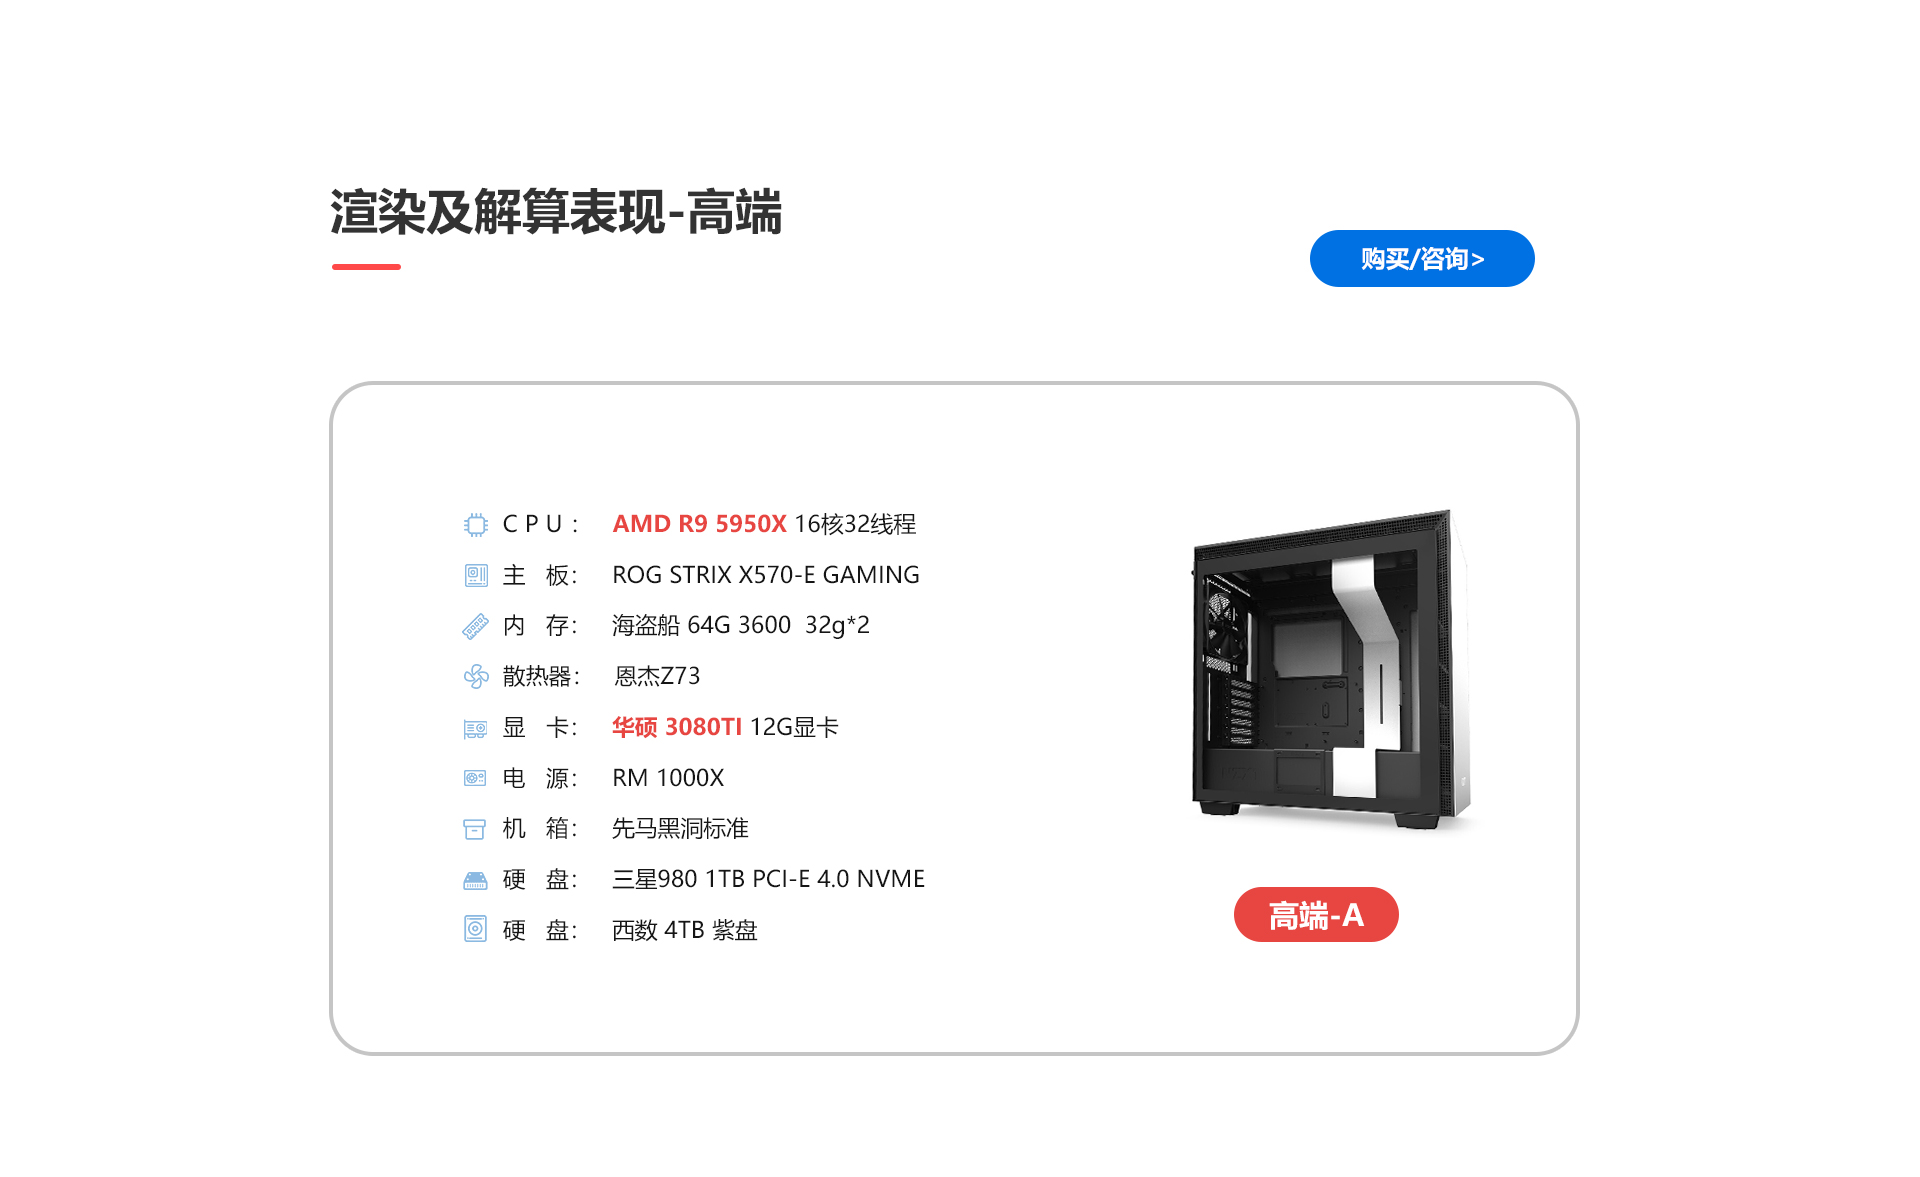Click the 华硕 3080TI red text
Screen dimensions: 1920x1177
coord(677,727)
